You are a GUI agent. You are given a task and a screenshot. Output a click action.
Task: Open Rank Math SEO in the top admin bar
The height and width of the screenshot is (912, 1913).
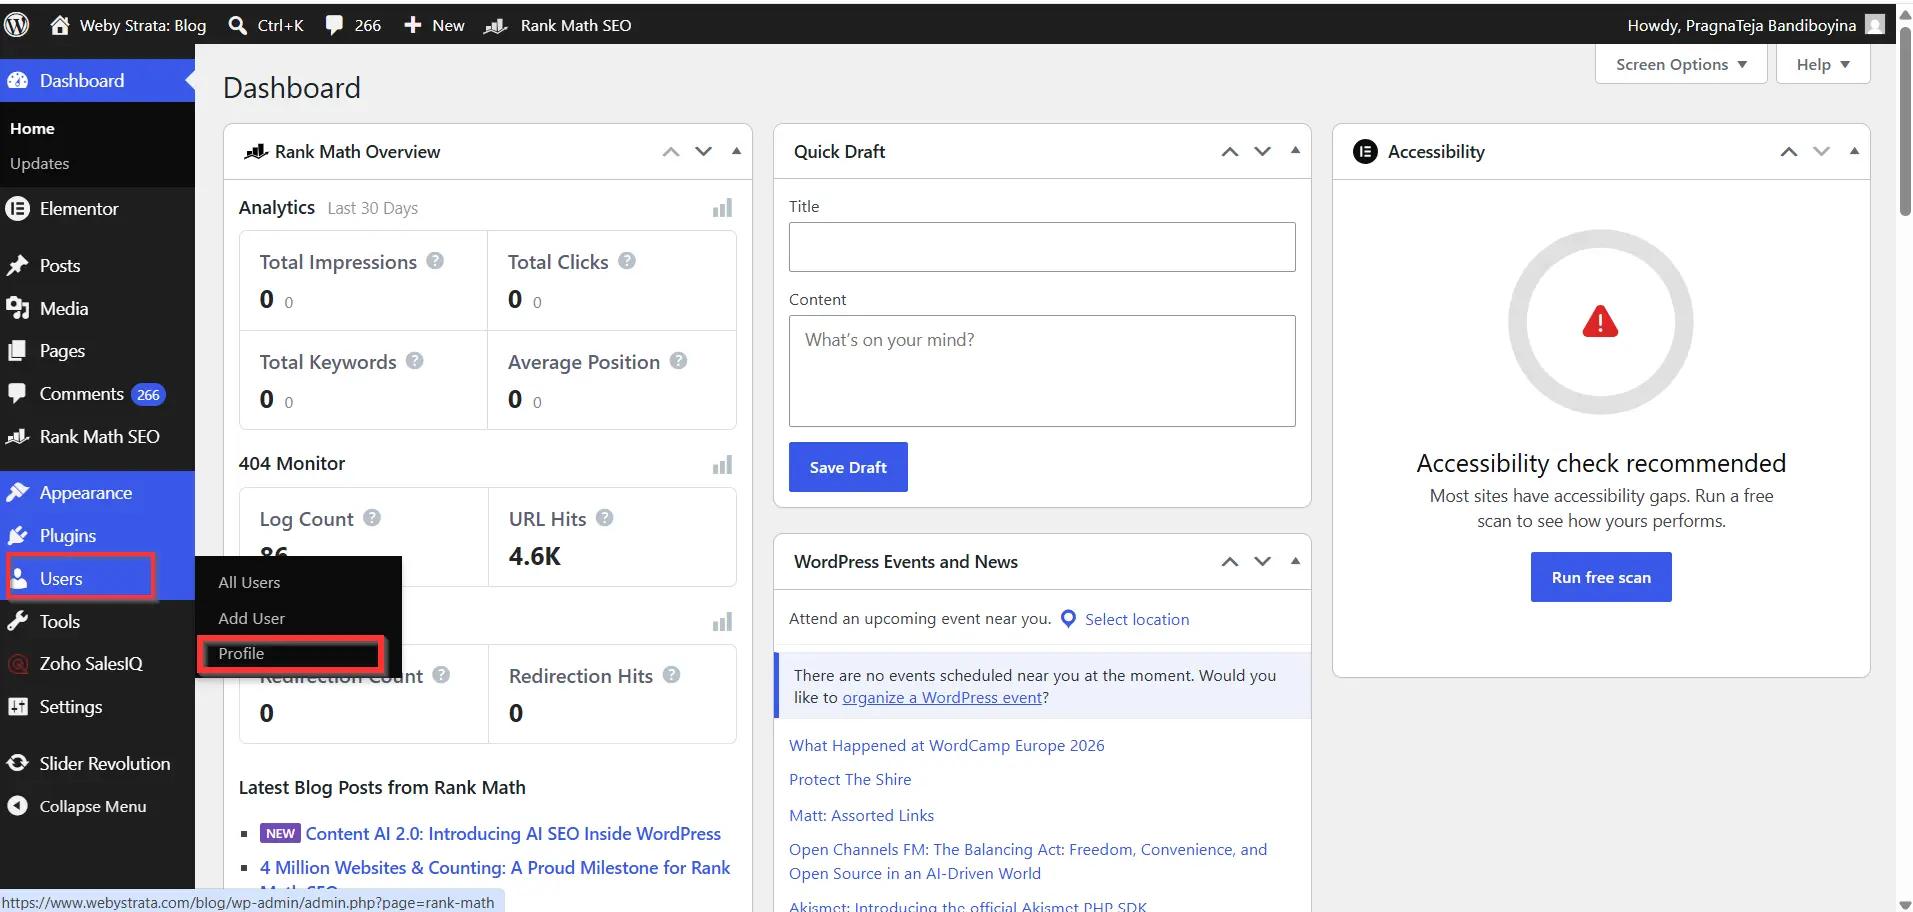(x=558, y=25)
